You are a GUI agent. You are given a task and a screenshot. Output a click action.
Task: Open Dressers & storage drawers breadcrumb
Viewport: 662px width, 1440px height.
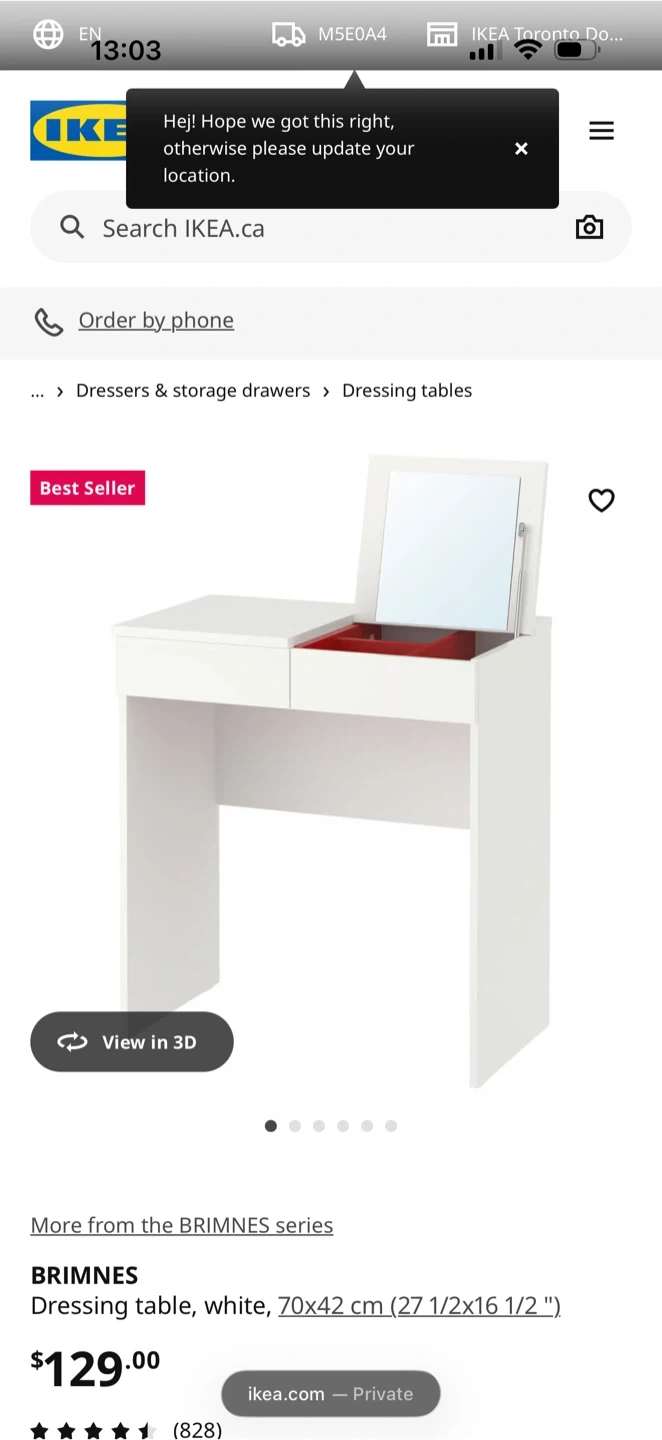pos(193,391)
